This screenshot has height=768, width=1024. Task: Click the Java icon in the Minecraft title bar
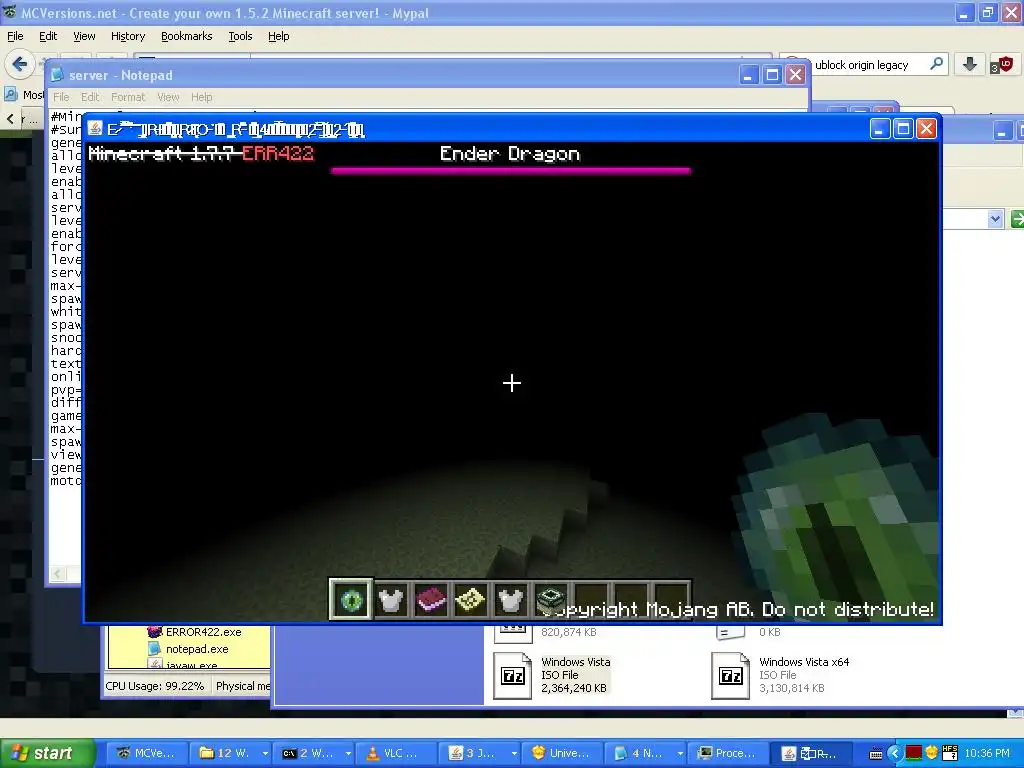coord(95,129)
